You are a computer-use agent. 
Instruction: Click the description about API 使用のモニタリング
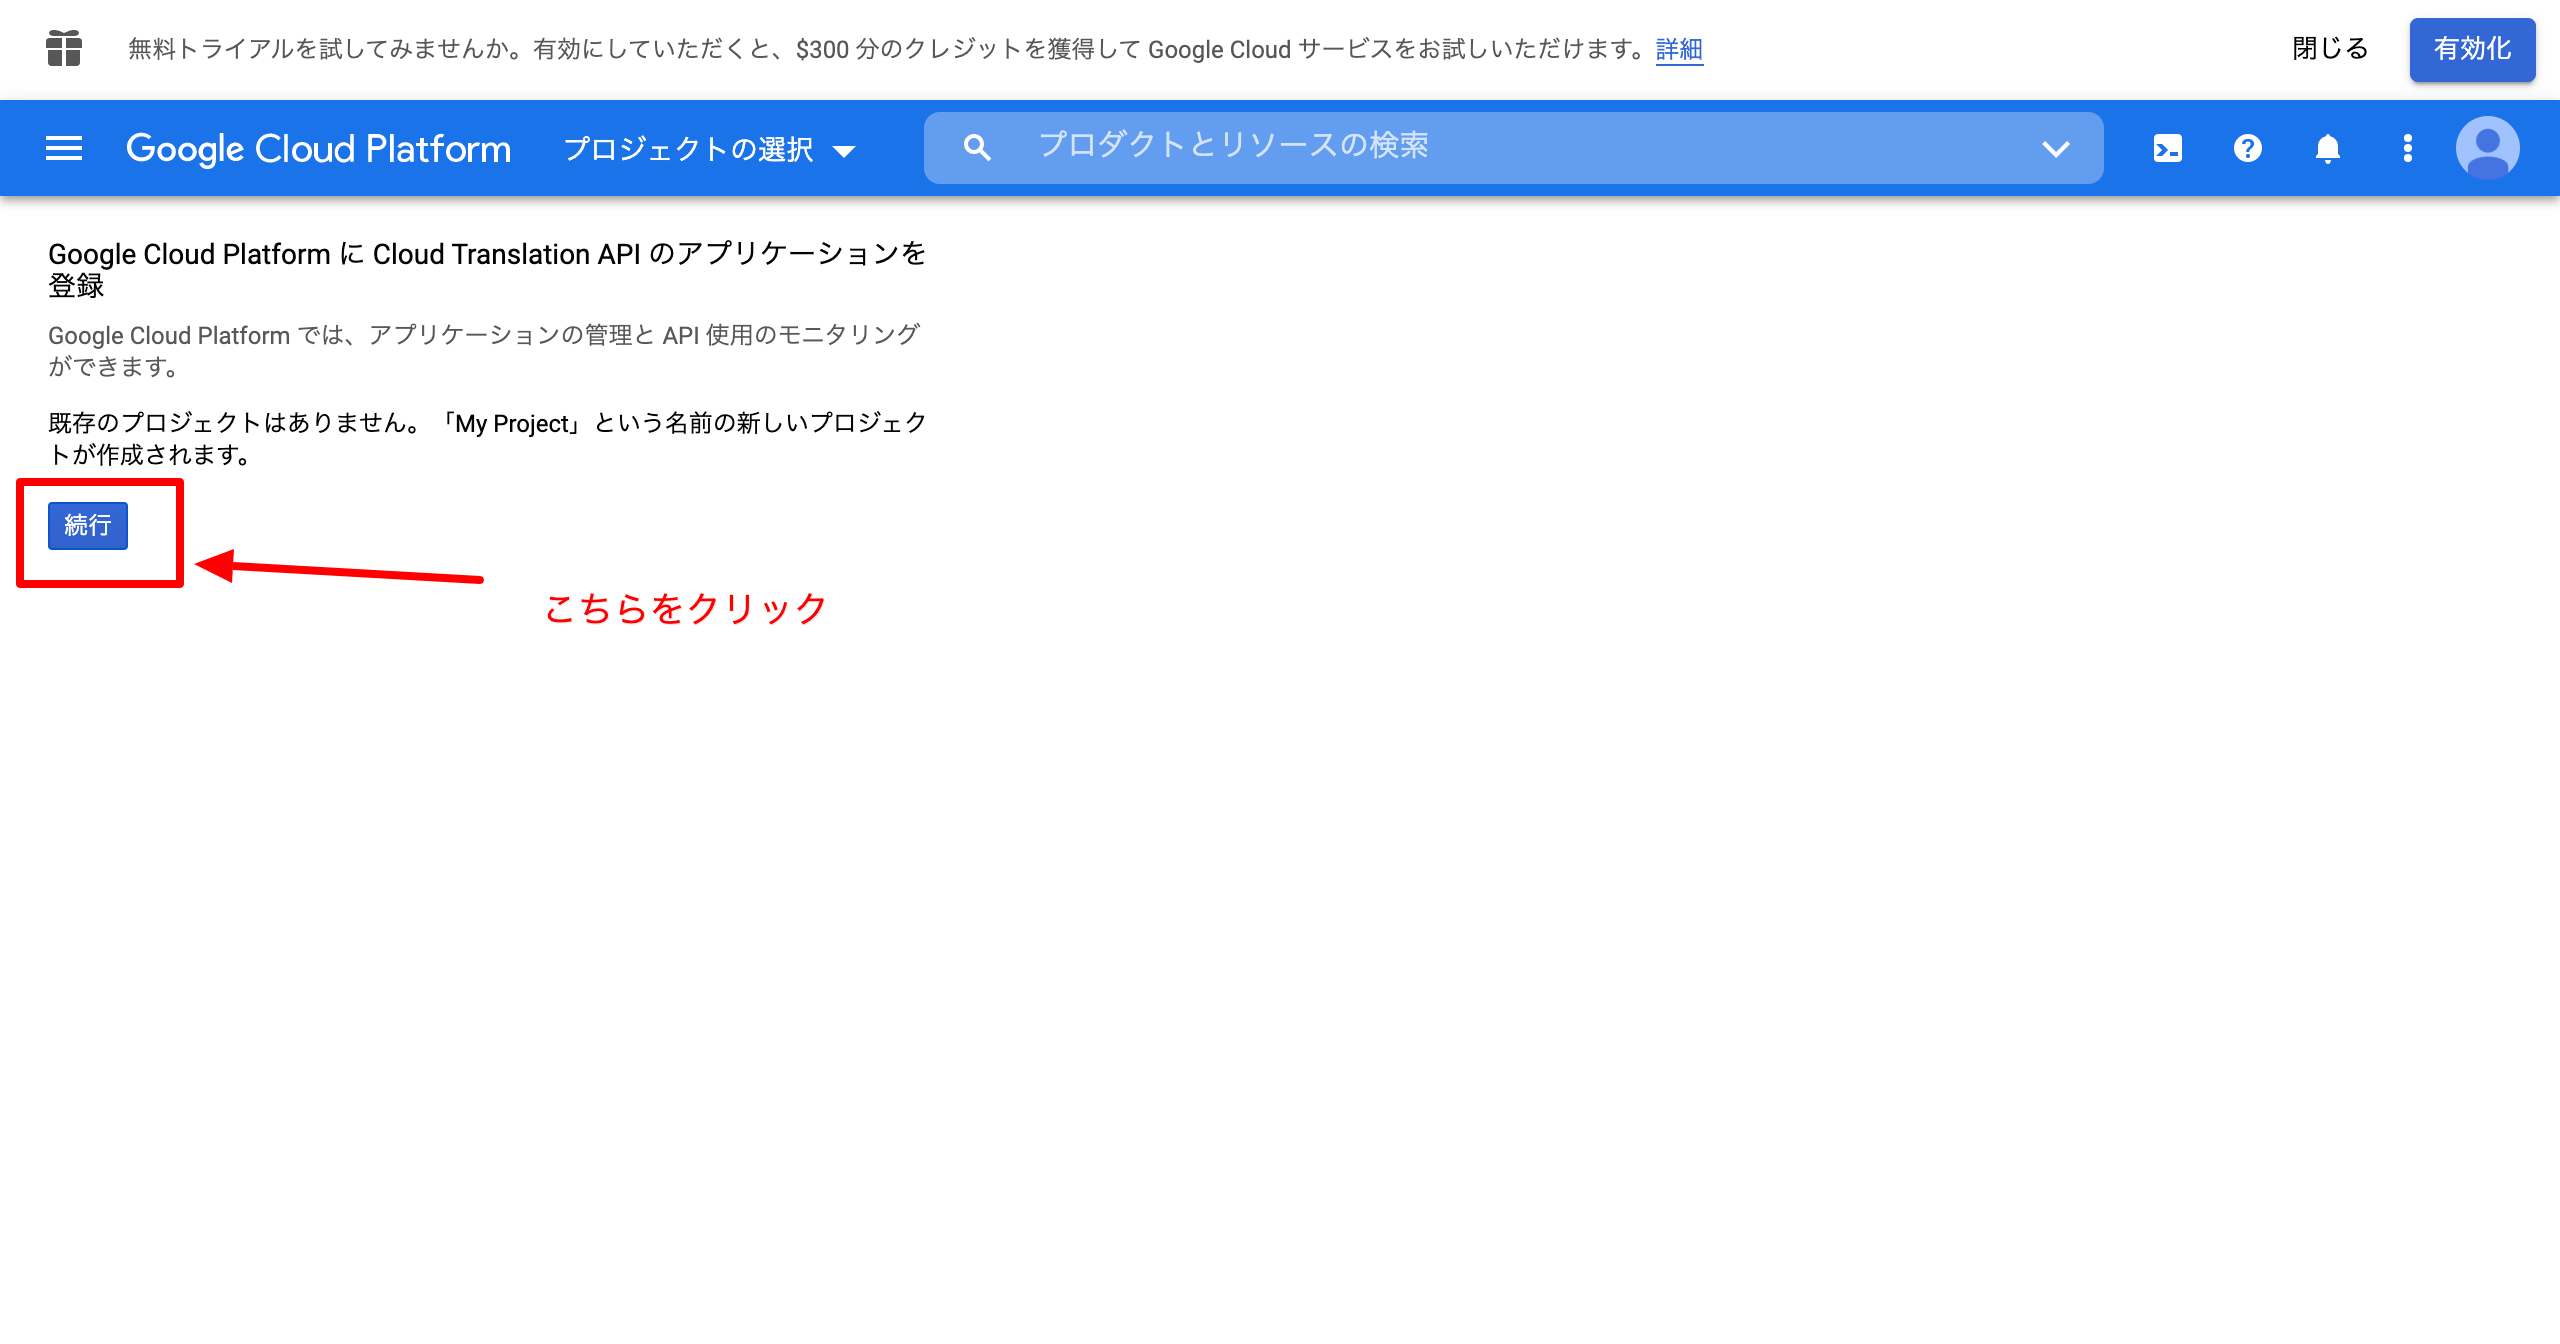484,350
